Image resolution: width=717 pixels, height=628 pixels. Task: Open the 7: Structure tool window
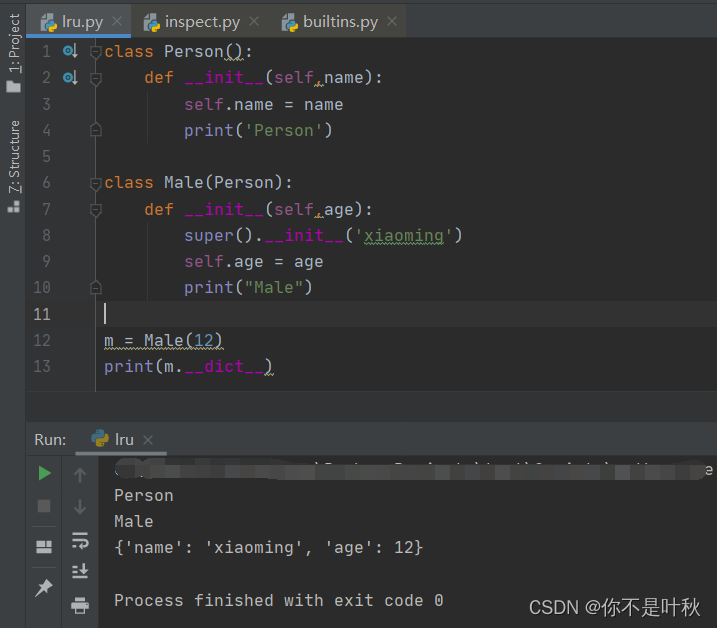tap(14, 166)
